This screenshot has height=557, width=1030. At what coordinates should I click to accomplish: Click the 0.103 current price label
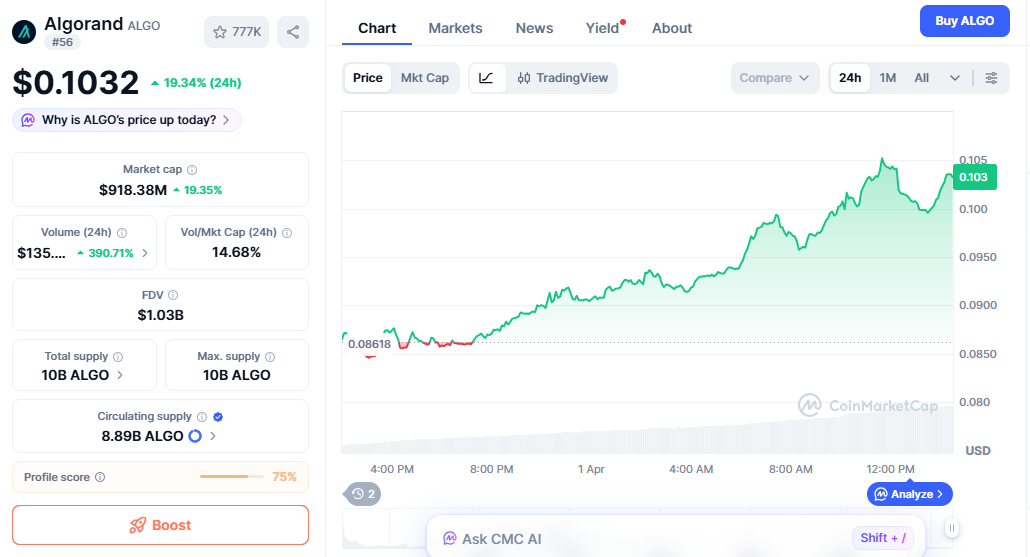[x=975, y=177]
